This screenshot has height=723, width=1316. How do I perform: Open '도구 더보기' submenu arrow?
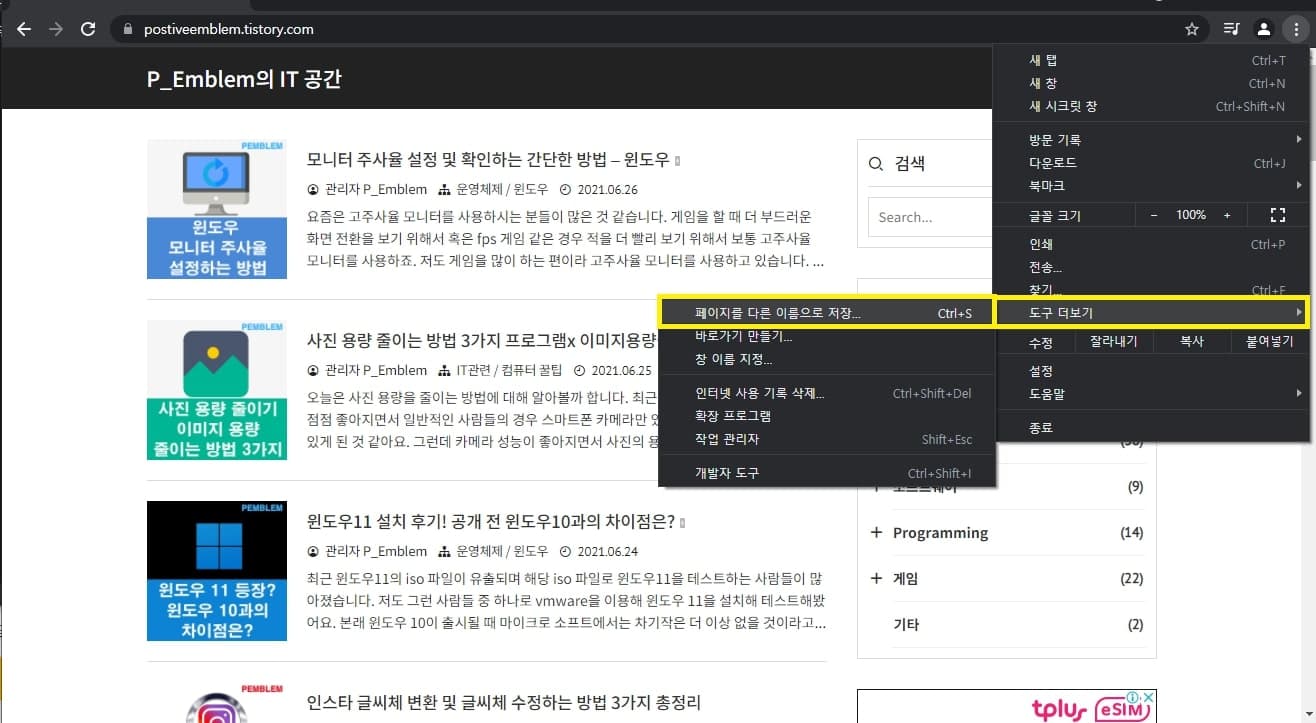coord(1300,311)
